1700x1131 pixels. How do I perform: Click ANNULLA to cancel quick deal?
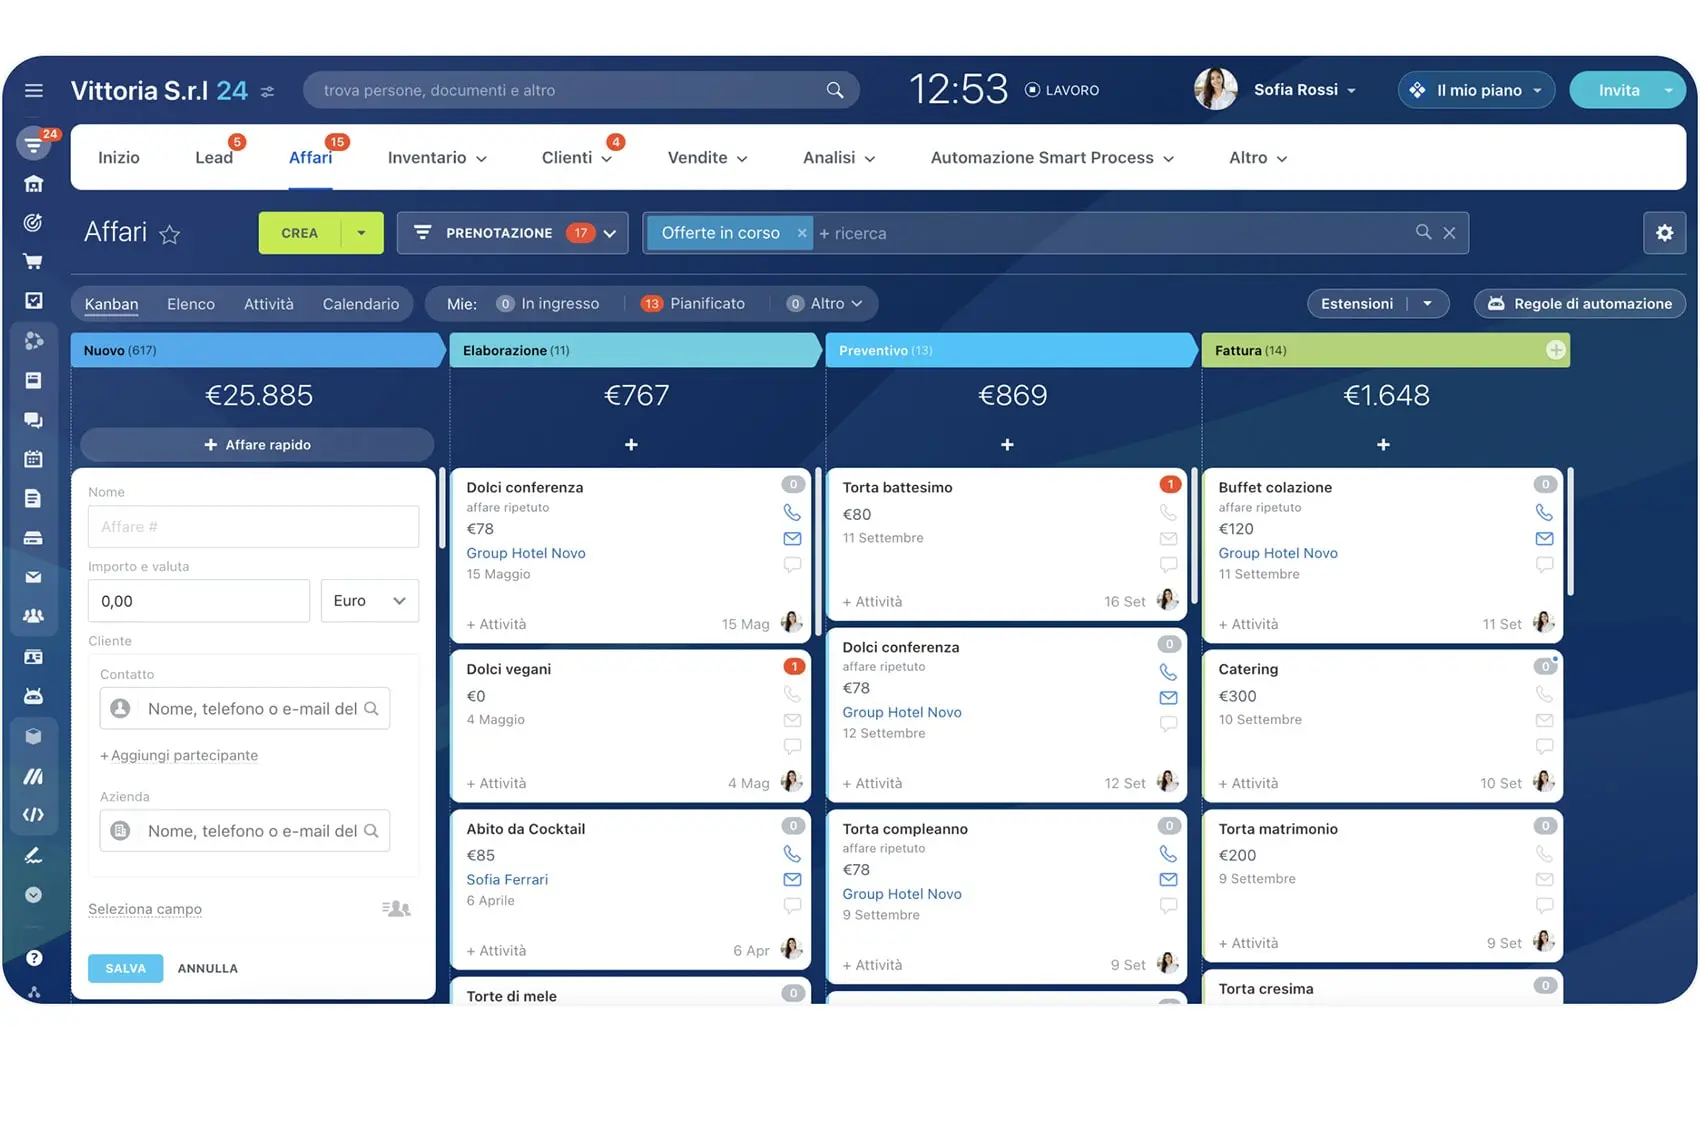click(x=208, y=968)
